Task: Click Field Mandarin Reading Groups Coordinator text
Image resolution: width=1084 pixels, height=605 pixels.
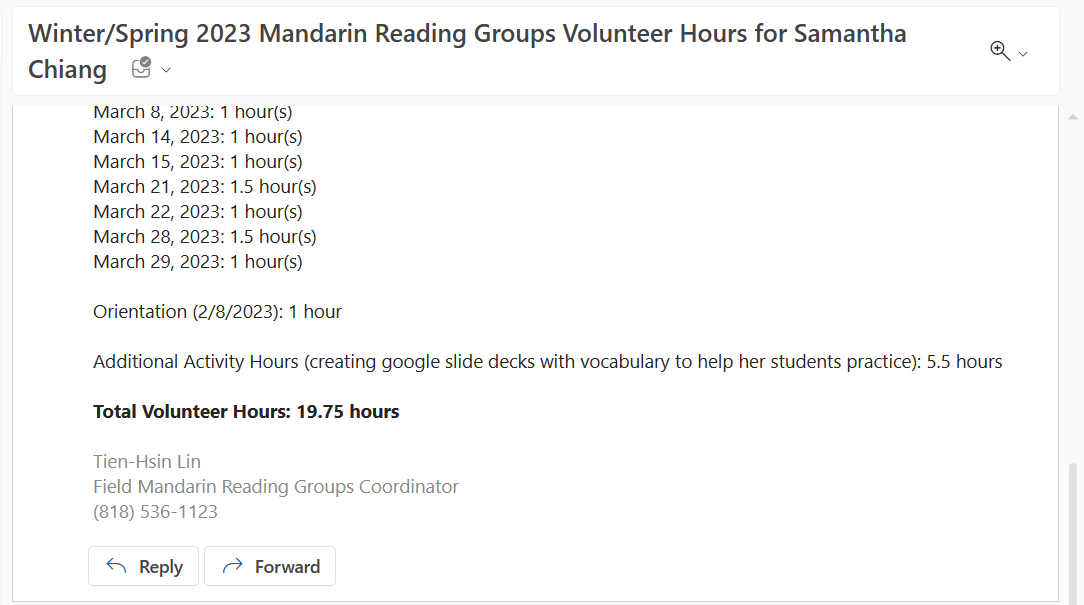Action: coord(276,486)
